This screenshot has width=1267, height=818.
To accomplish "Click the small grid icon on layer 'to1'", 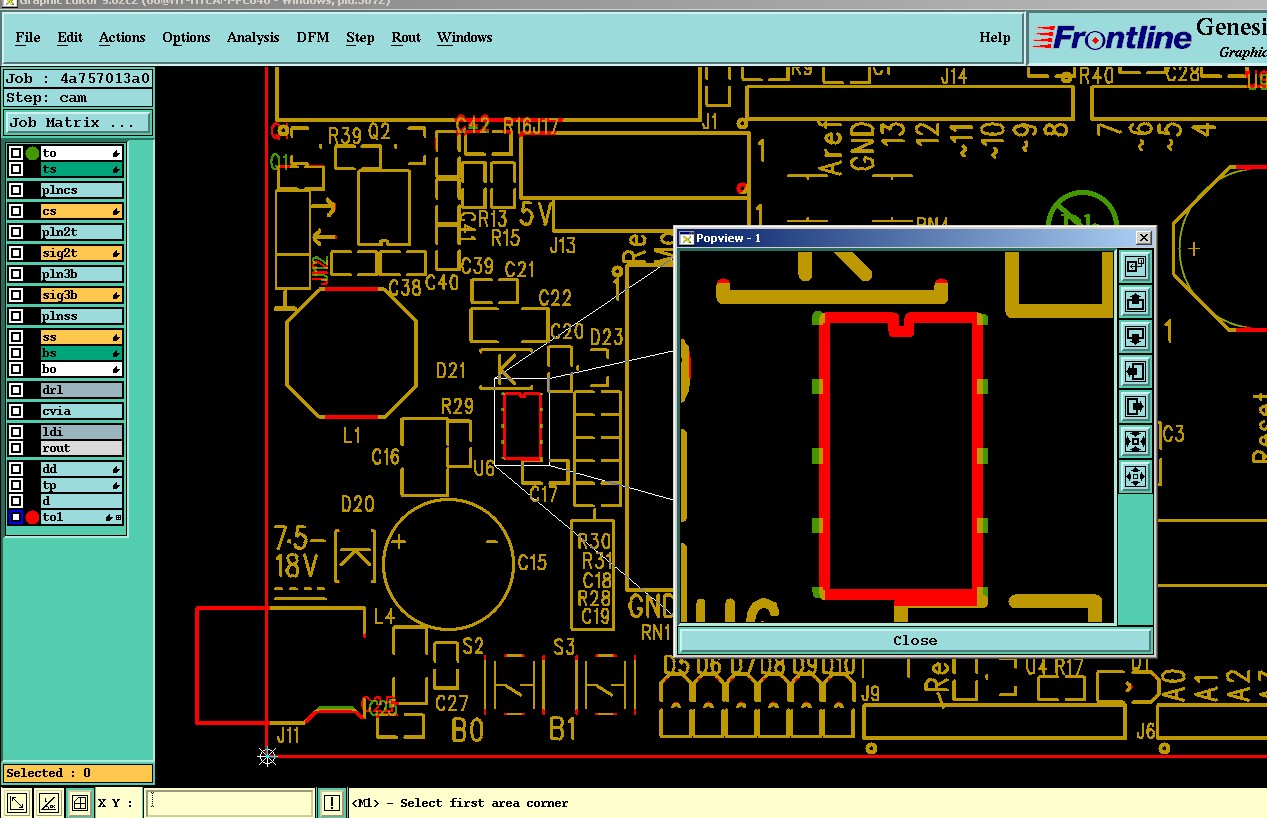I will [x=119, y=517].
